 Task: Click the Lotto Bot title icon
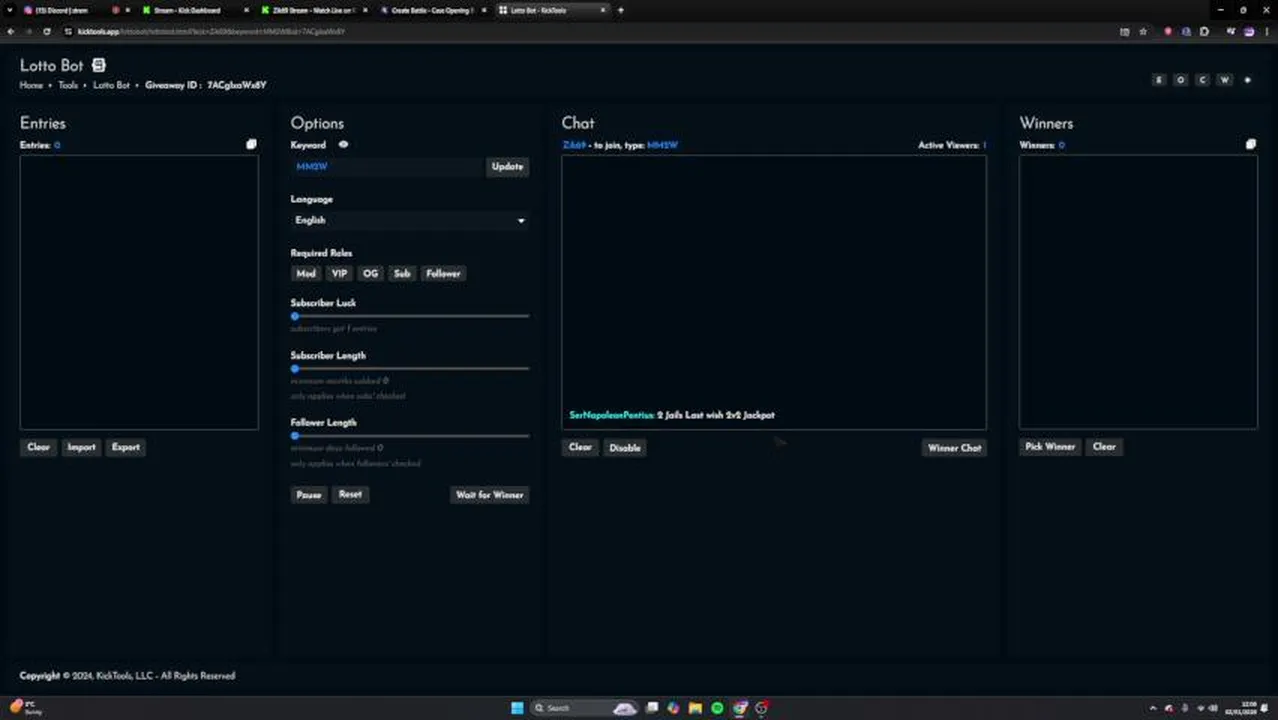pyautogui.click(x=98, y=65)
